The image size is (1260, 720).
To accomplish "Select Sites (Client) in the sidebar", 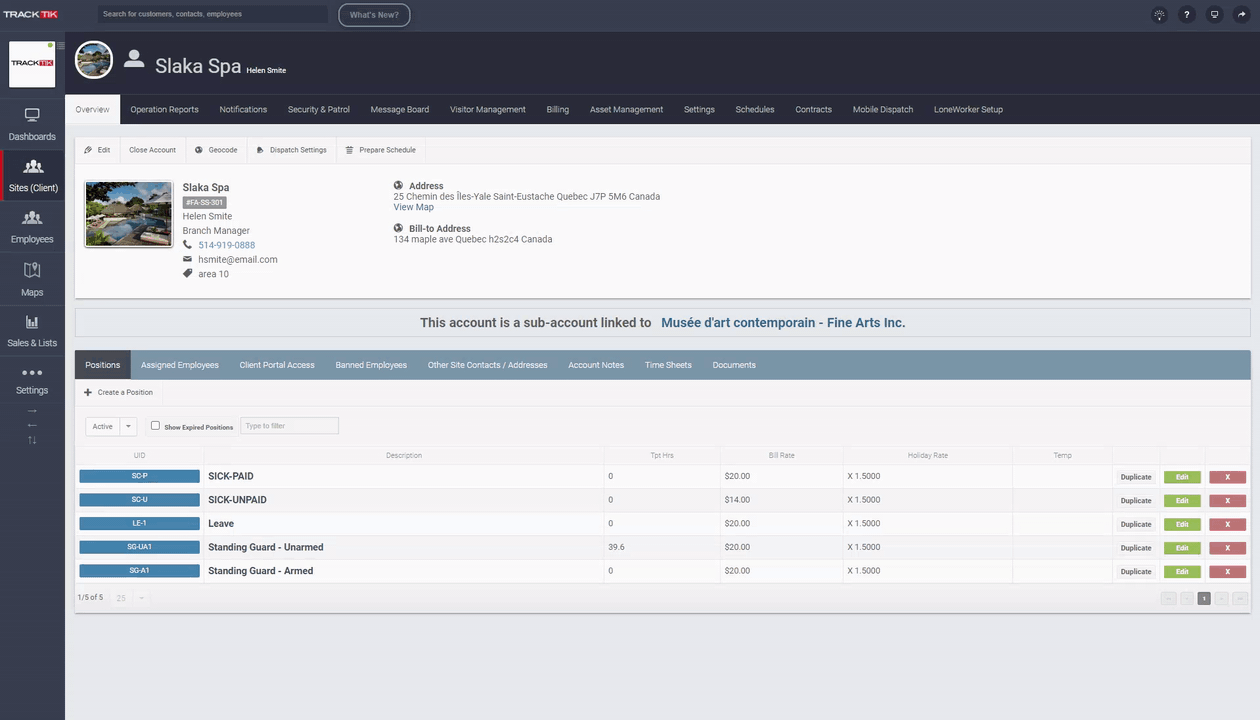I will point(32,175).
